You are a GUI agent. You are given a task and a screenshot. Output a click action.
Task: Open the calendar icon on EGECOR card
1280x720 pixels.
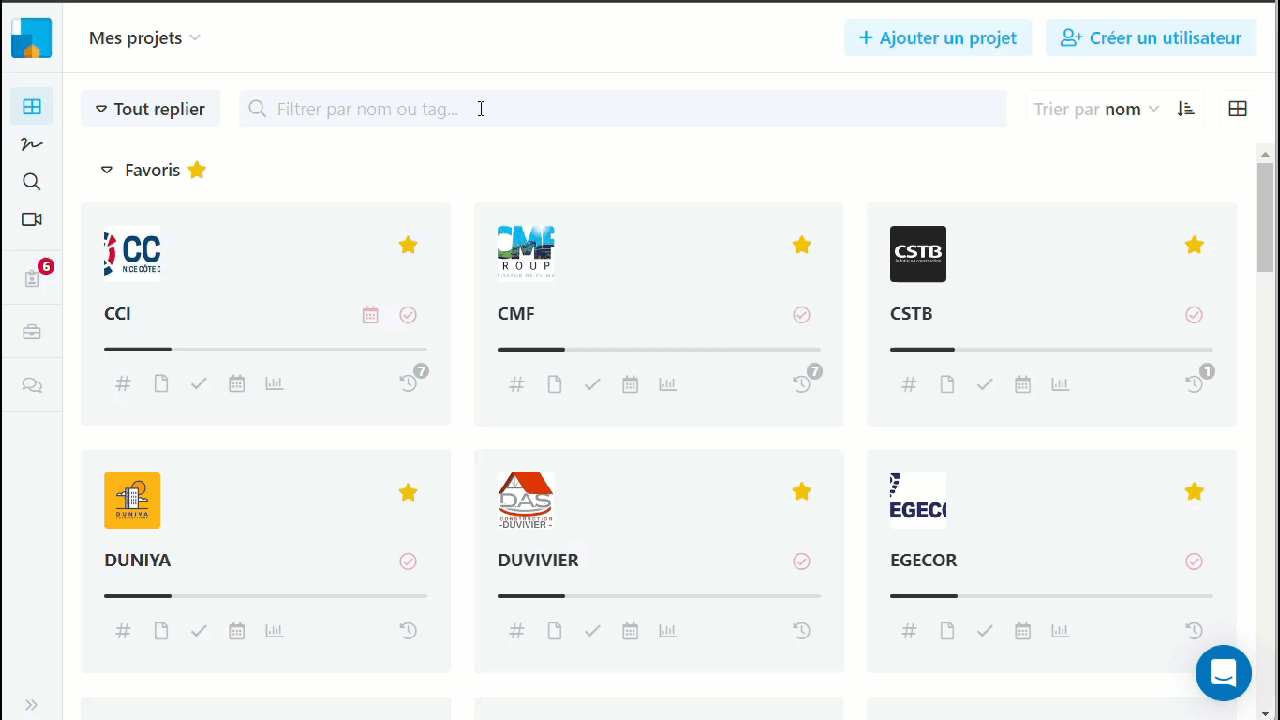(1023, 631)
